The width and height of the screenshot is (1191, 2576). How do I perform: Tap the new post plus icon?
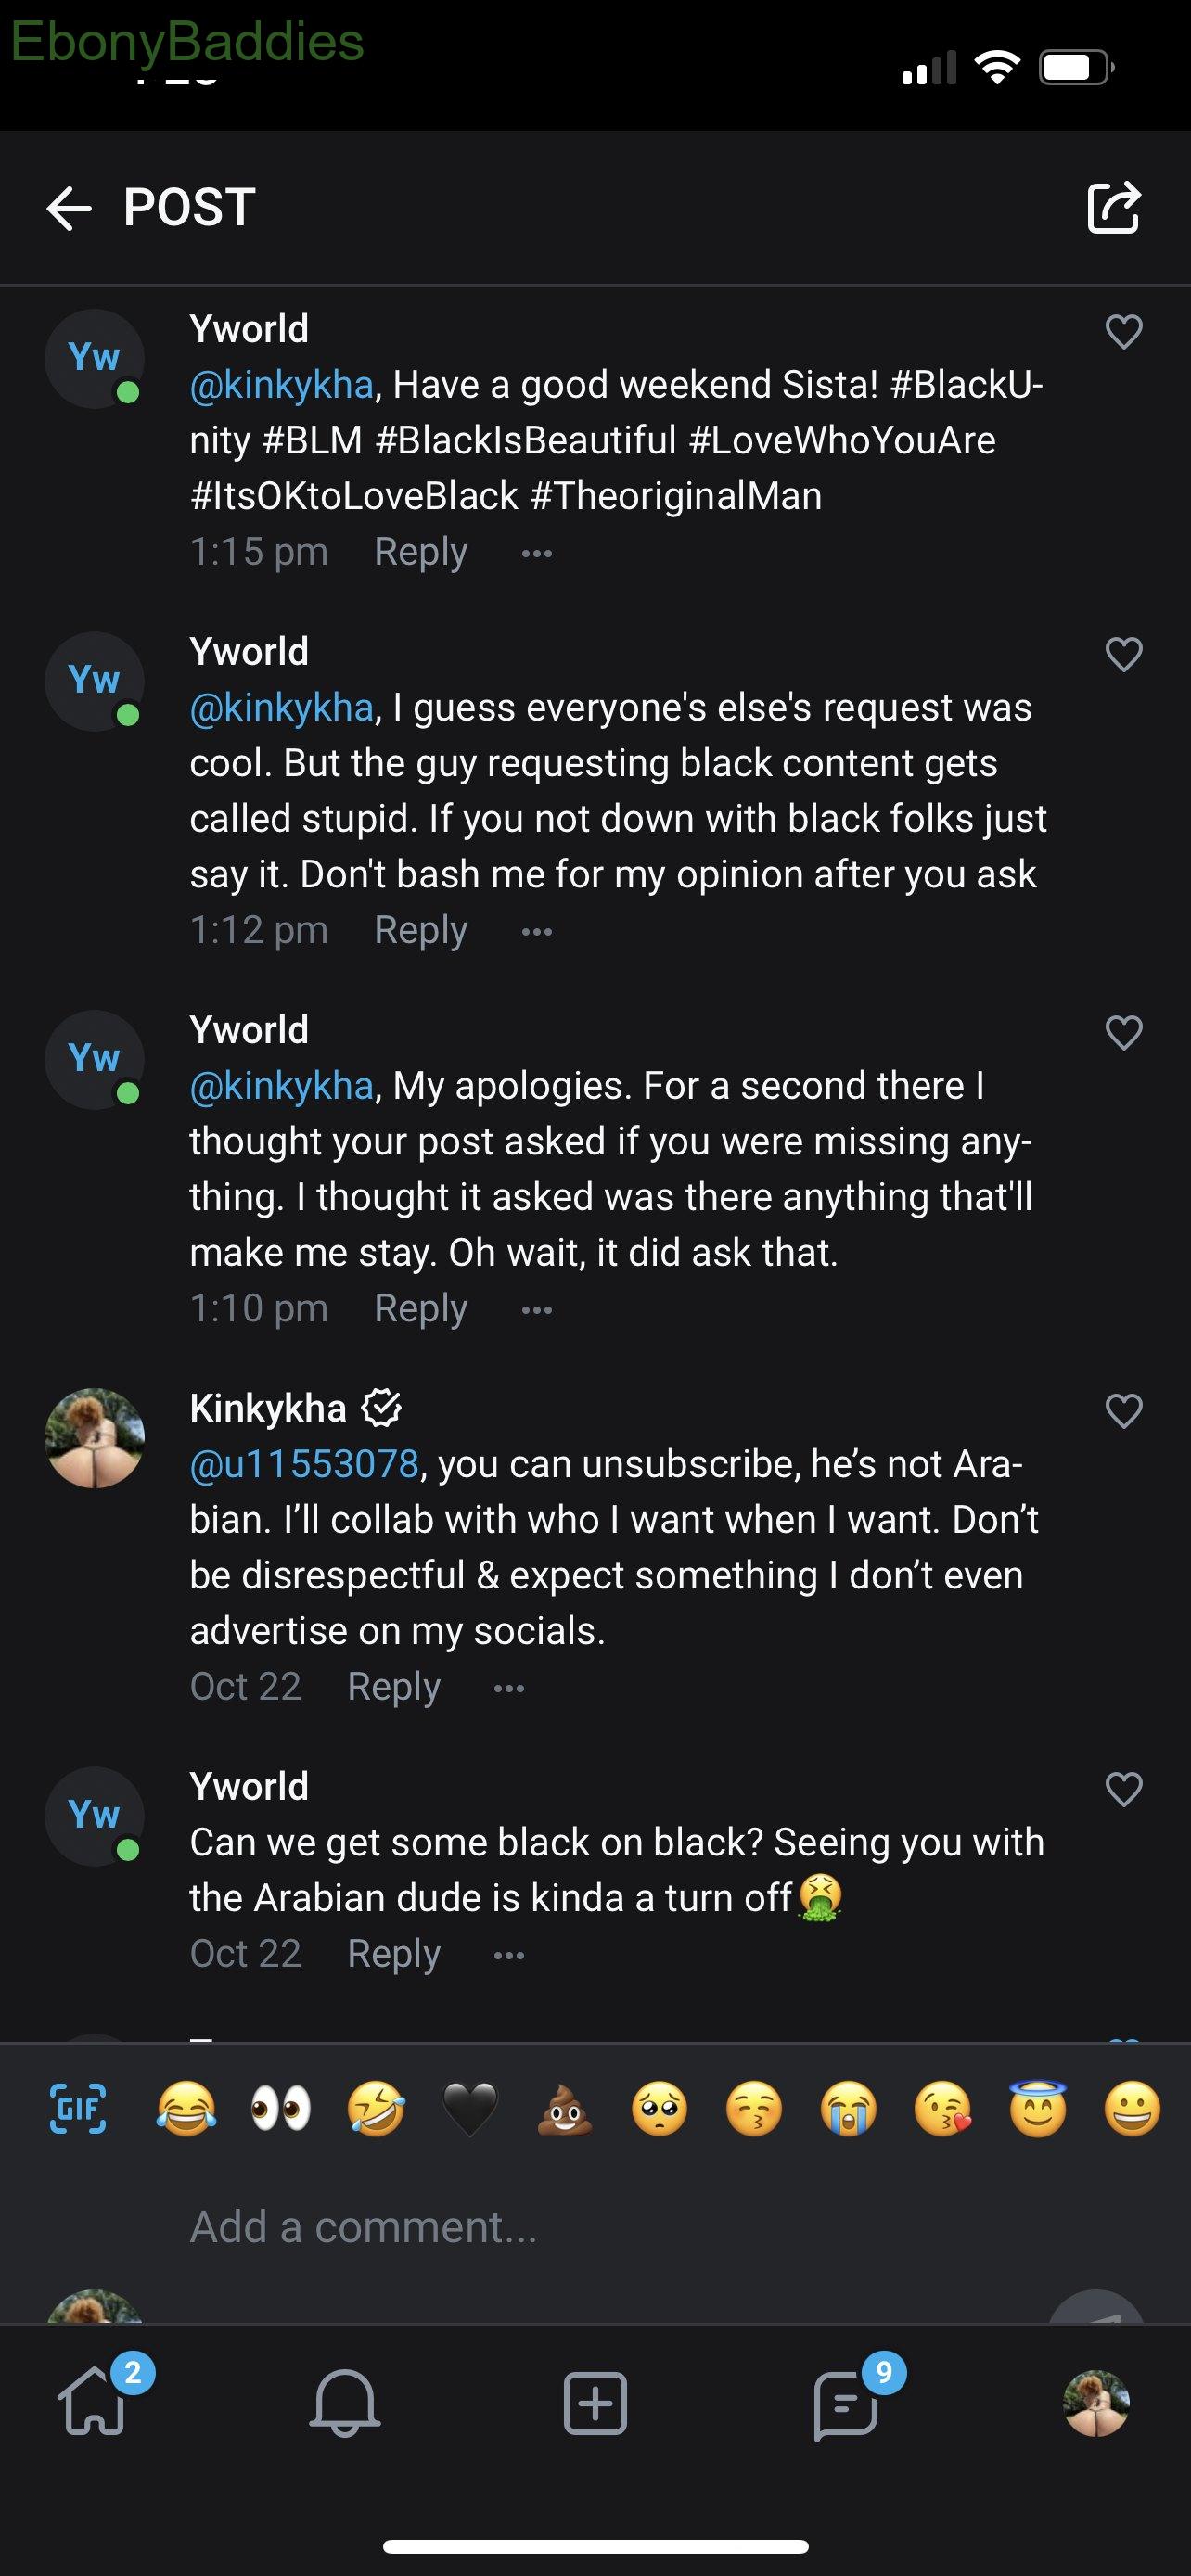[x=595, y=2403]
